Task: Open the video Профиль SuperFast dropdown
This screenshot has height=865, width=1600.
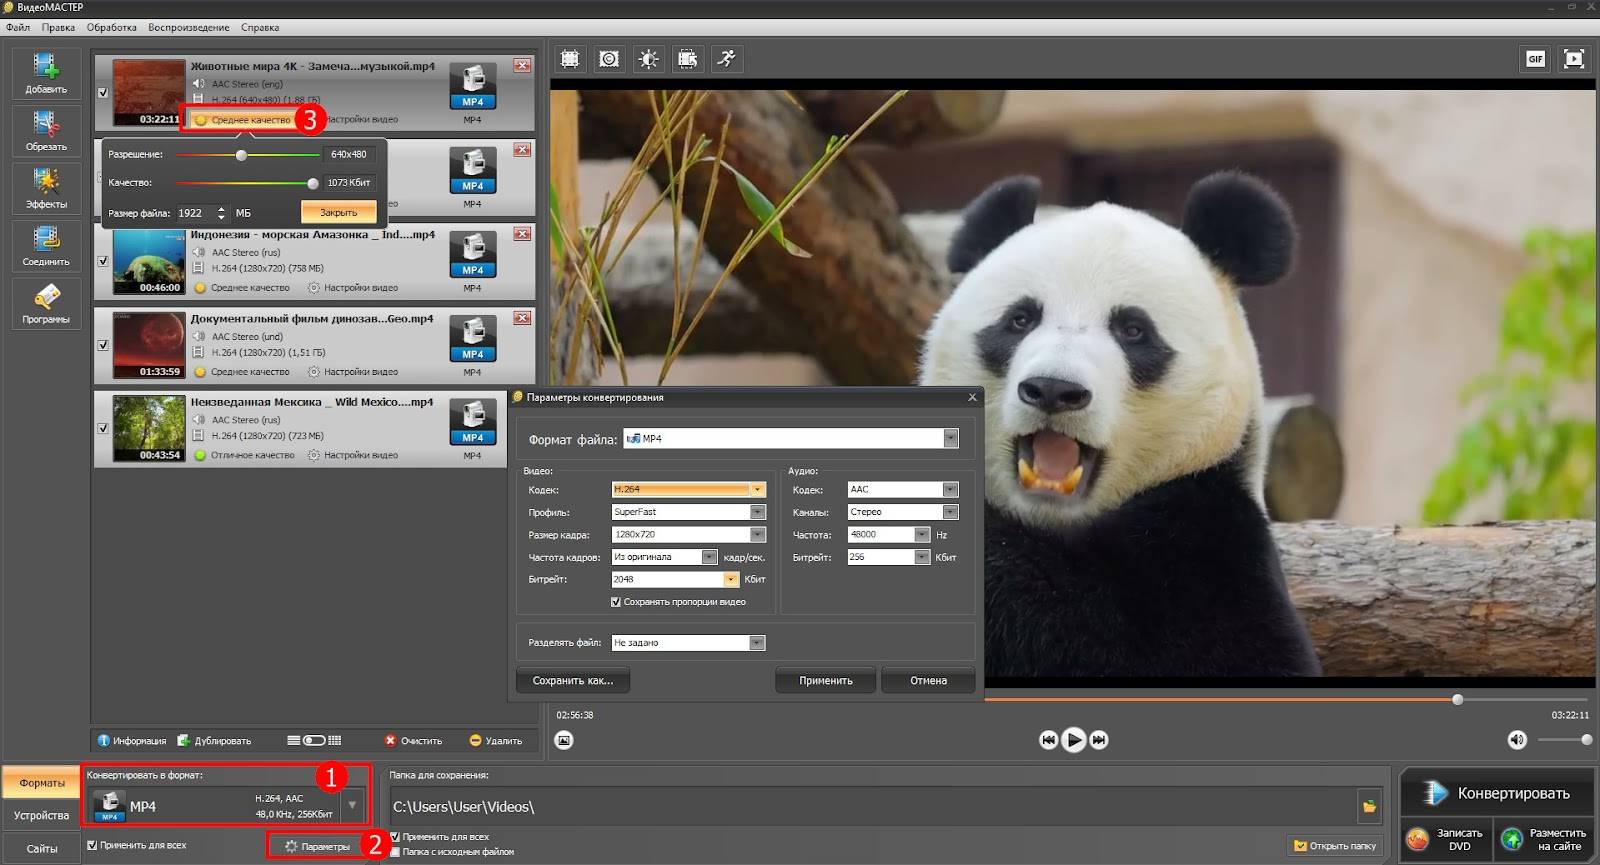Action: point(757,512)
